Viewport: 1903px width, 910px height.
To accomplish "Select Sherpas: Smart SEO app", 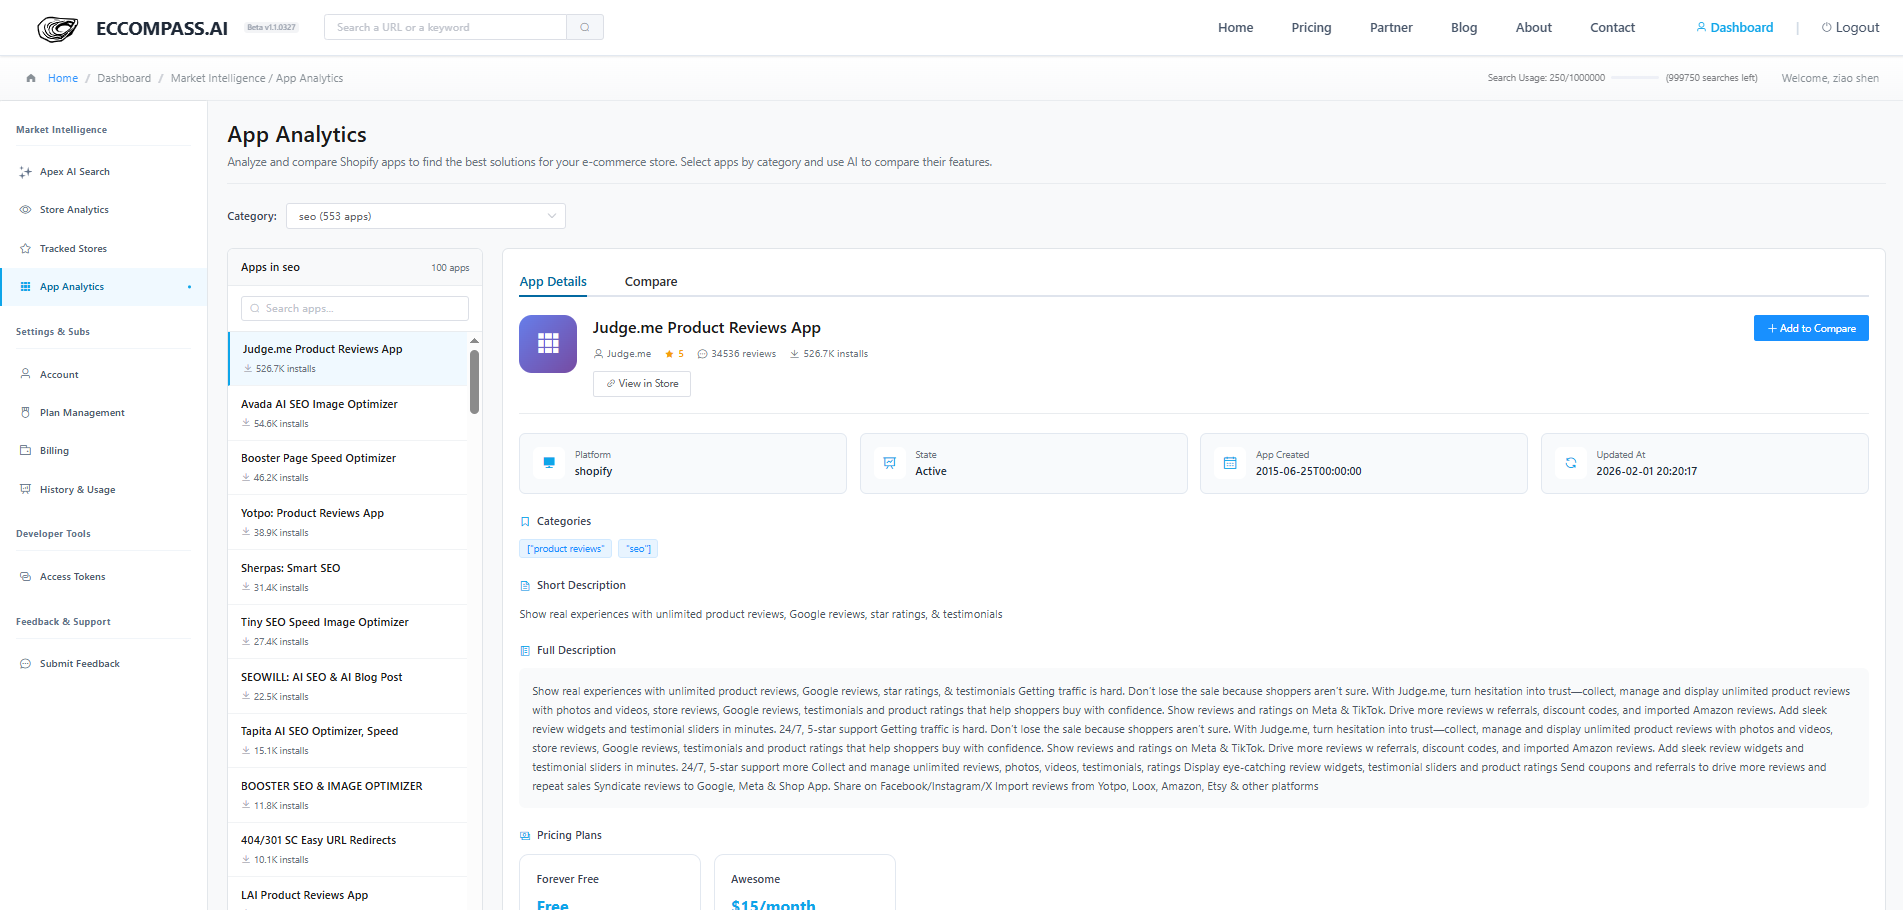I will click(348, 577).
